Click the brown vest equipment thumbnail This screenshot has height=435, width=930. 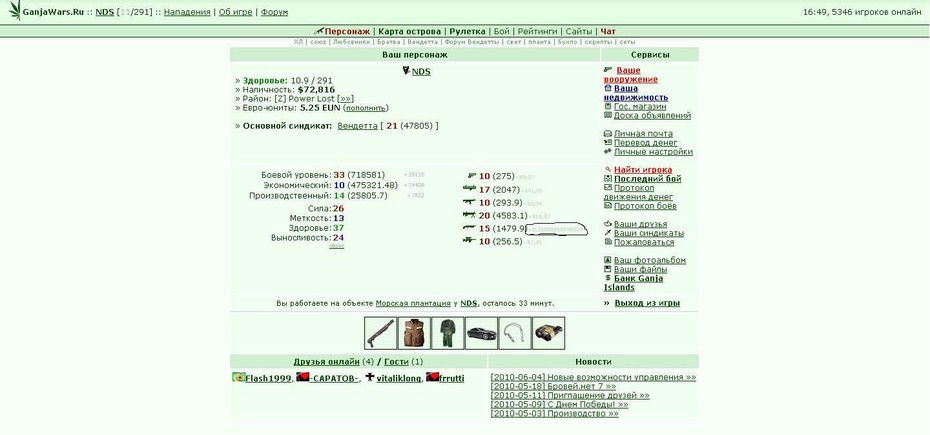point(414,333)
